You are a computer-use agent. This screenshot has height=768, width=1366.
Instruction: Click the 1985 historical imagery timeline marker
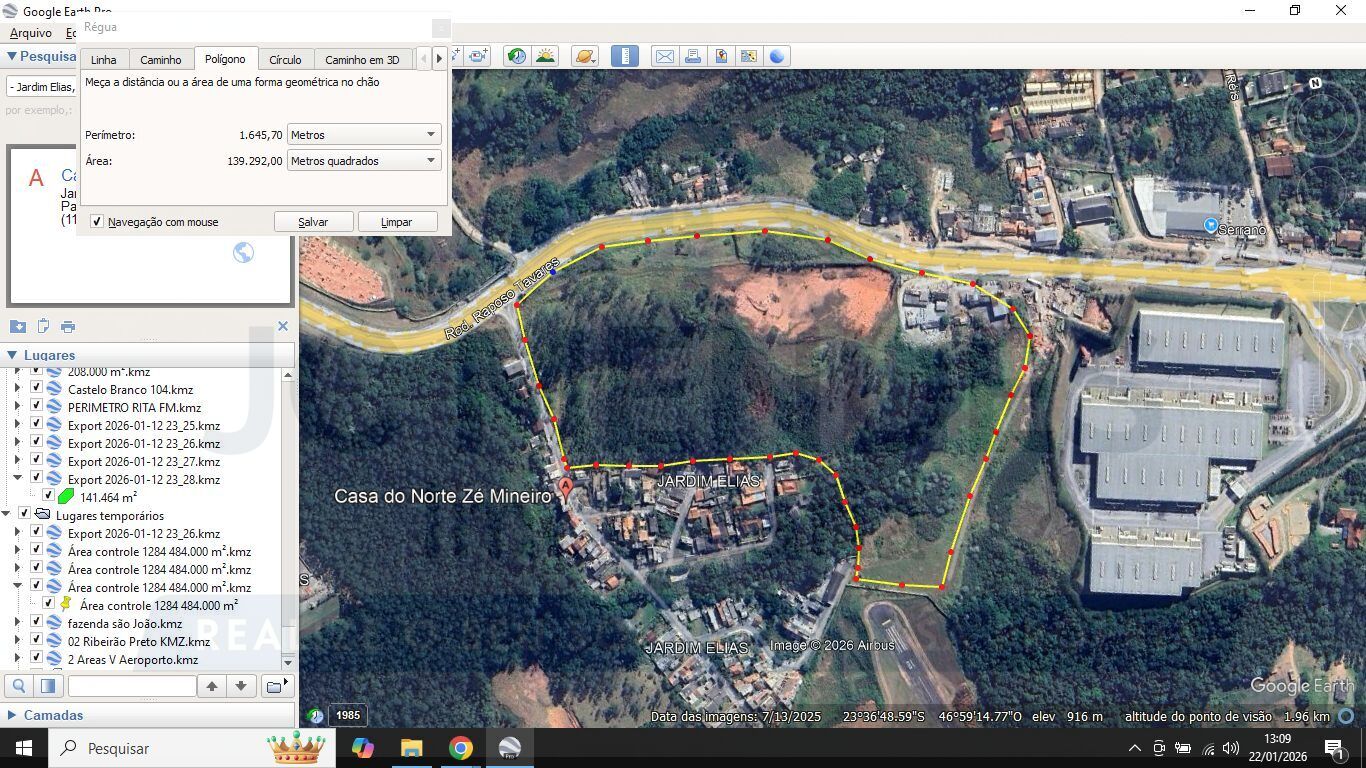click(x=347, y=715)
